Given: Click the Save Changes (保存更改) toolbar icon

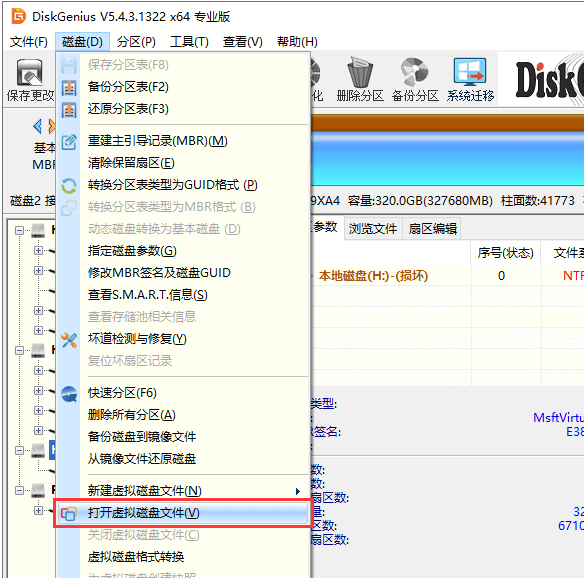Looking at the screenshot, I should 30,80.
